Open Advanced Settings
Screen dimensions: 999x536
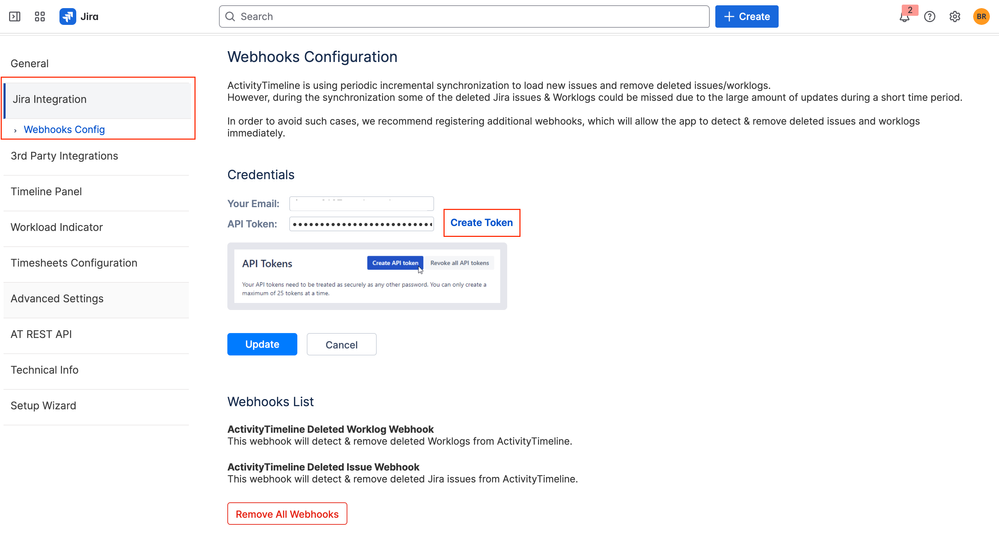point(96,299)
